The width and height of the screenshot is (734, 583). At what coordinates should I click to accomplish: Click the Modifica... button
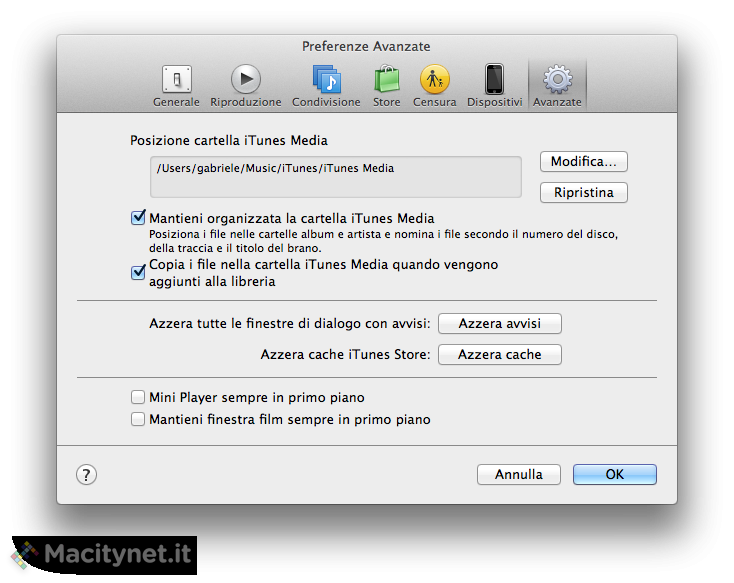[584, 162]
